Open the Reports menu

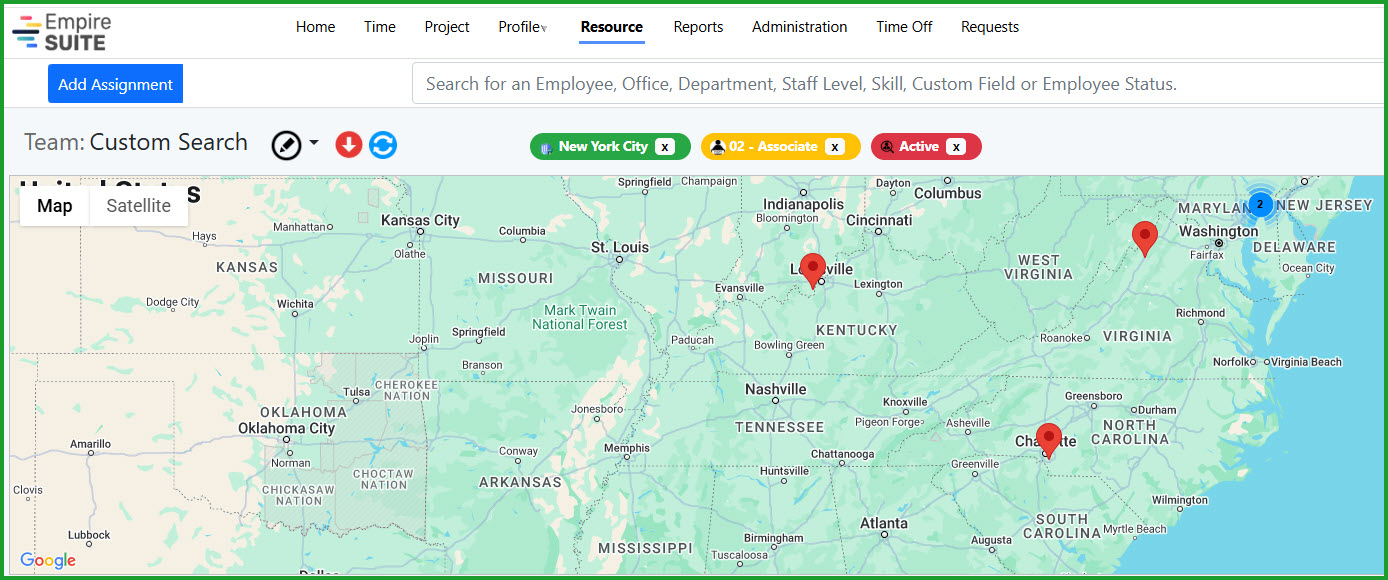pos(698,27)
